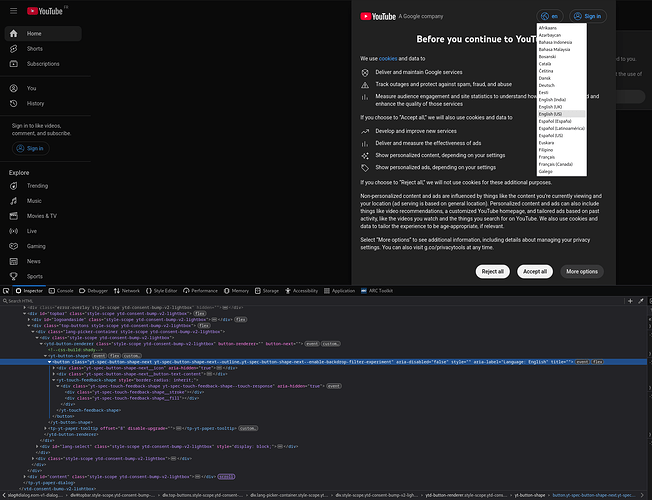Collapse the div class="top-buttons" node
The height and width of the screenshot is (500, 652).
(x=29, y=326)
